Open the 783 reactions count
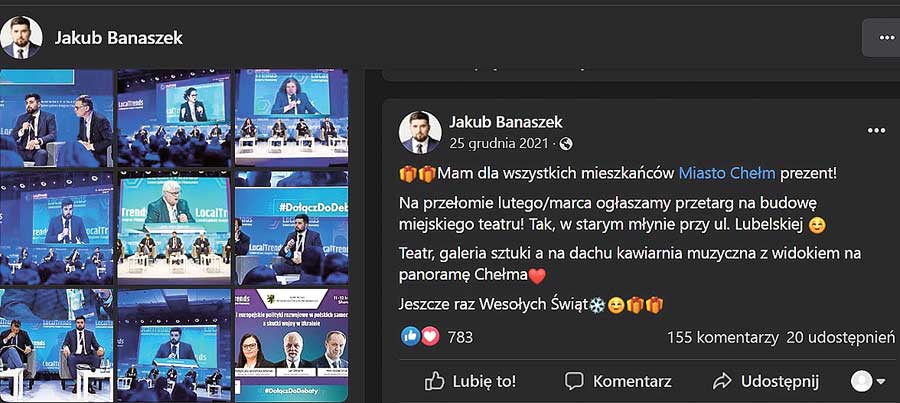 (460, 338)
